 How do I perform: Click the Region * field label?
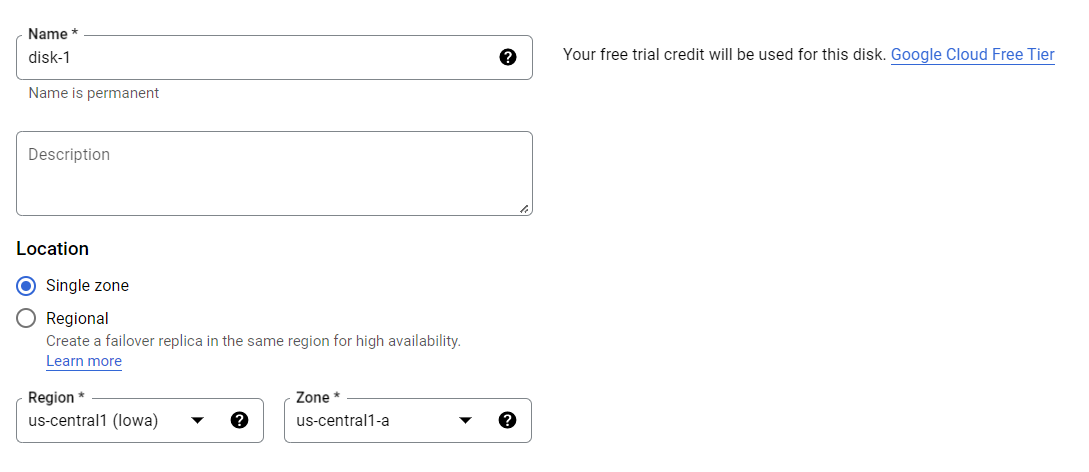(x=56, y=398)
